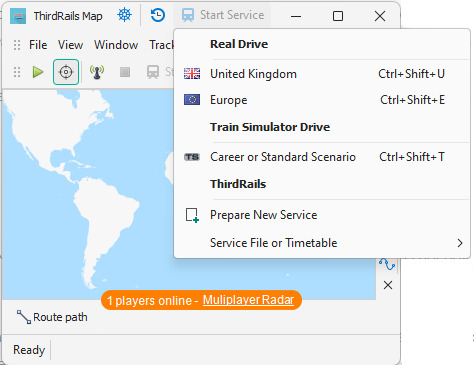The width and height of the screenshot is (474, 365).
Task: Open the Start Service dropdown button
Action: tap(222, 15)
